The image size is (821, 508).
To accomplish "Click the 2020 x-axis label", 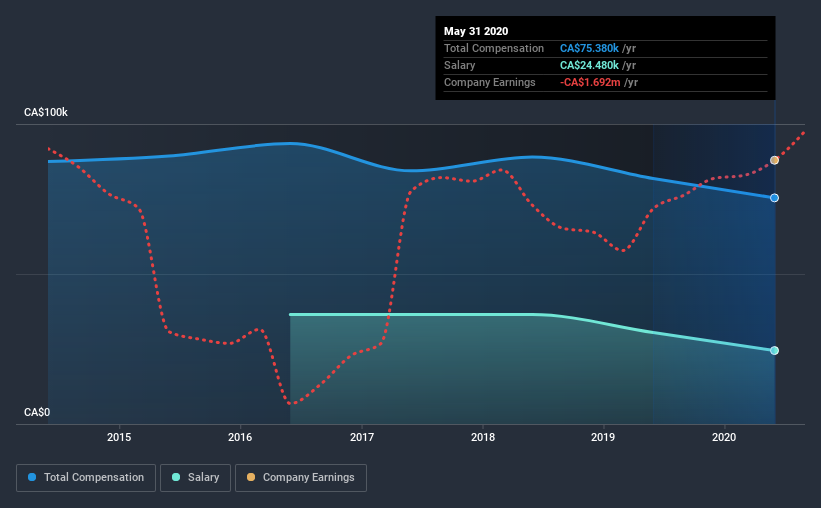I will [724, 437].
